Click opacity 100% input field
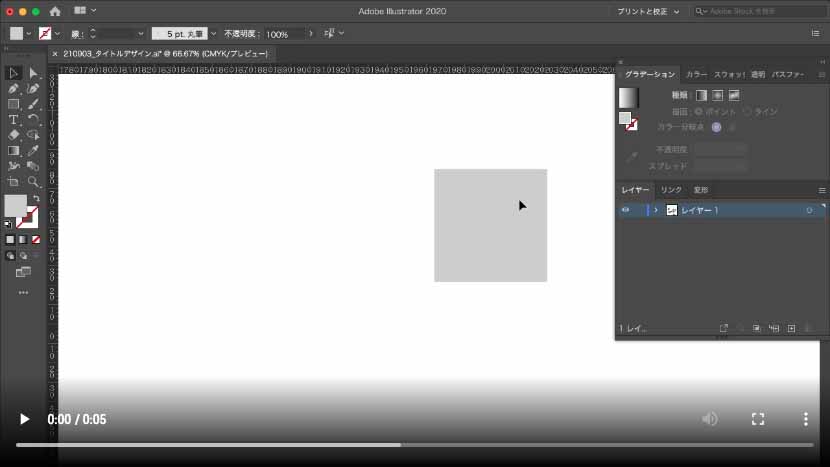This screenshot has height=467, width=830. click(x=284, y=34)
